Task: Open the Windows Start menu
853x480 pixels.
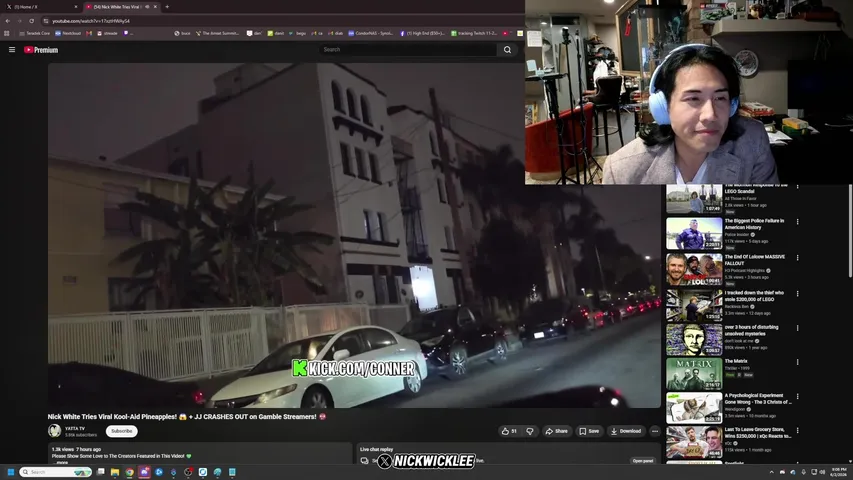Action: pyautogui.click(x=10, y=472)
